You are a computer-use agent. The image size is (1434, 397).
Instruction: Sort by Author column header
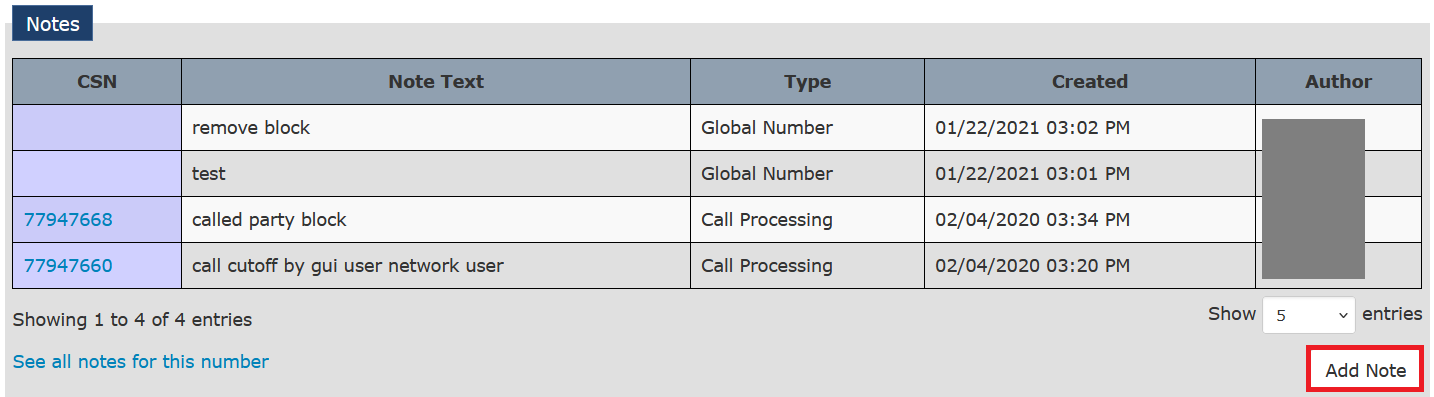click(1338, 82)
